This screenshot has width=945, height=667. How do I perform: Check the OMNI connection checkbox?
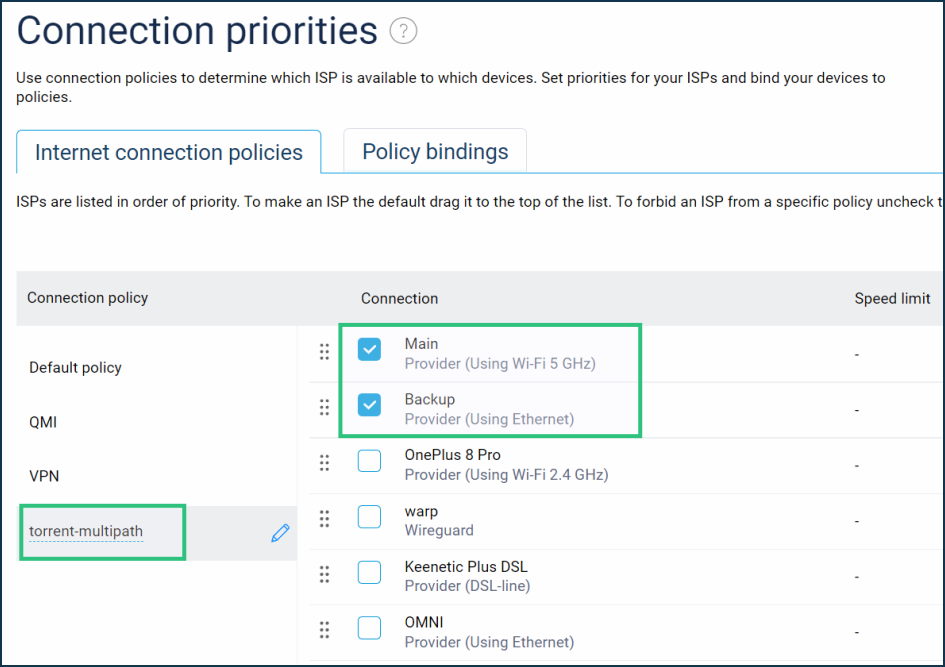369,628
